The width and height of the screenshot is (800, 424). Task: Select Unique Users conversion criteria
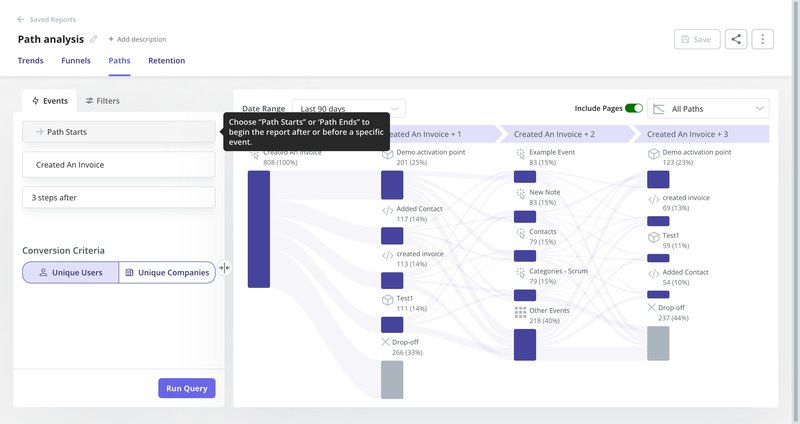(x=70, y=272)
